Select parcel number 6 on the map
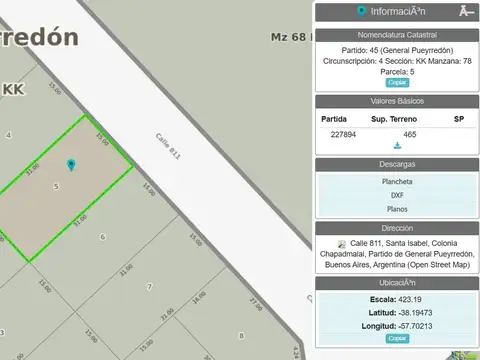 point(103,237)
